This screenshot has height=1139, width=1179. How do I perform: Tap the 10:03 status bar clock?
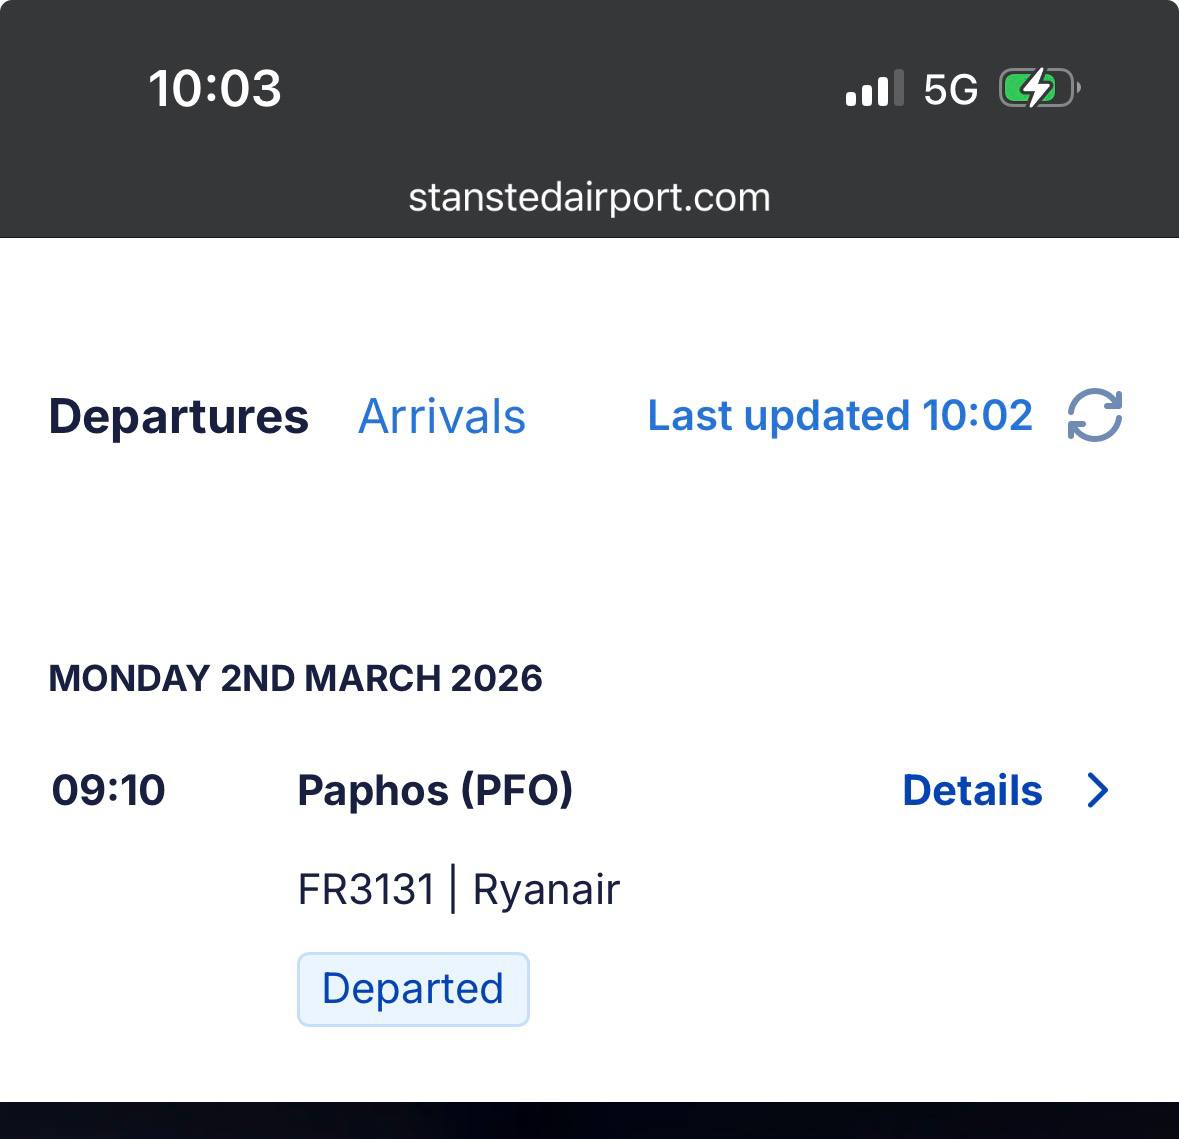pos(215,89)
